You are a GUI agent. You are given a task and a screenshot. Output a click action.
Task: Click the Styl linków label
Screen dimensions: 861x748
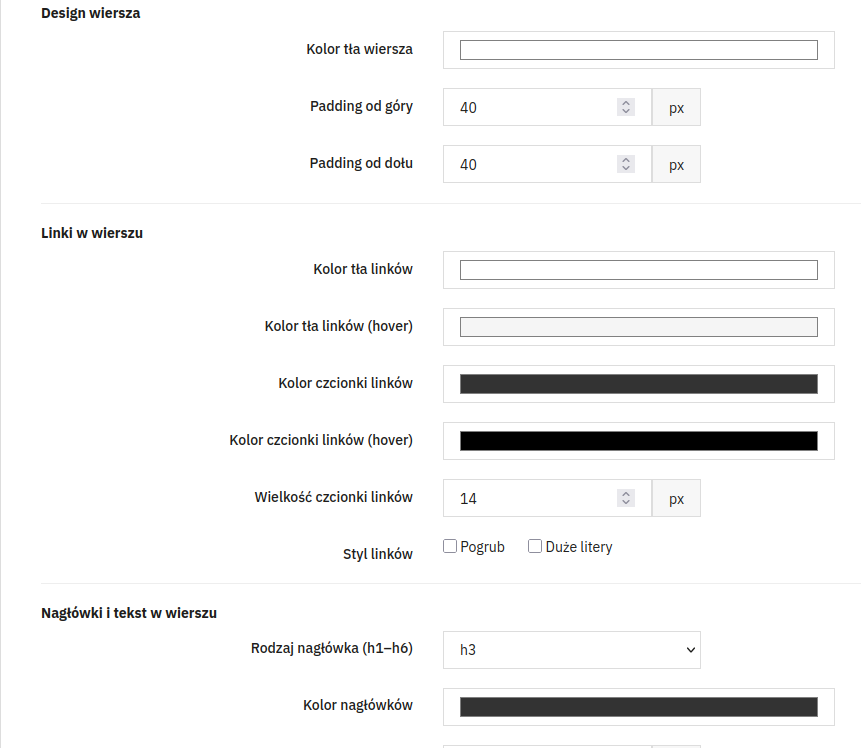[378, 554]
